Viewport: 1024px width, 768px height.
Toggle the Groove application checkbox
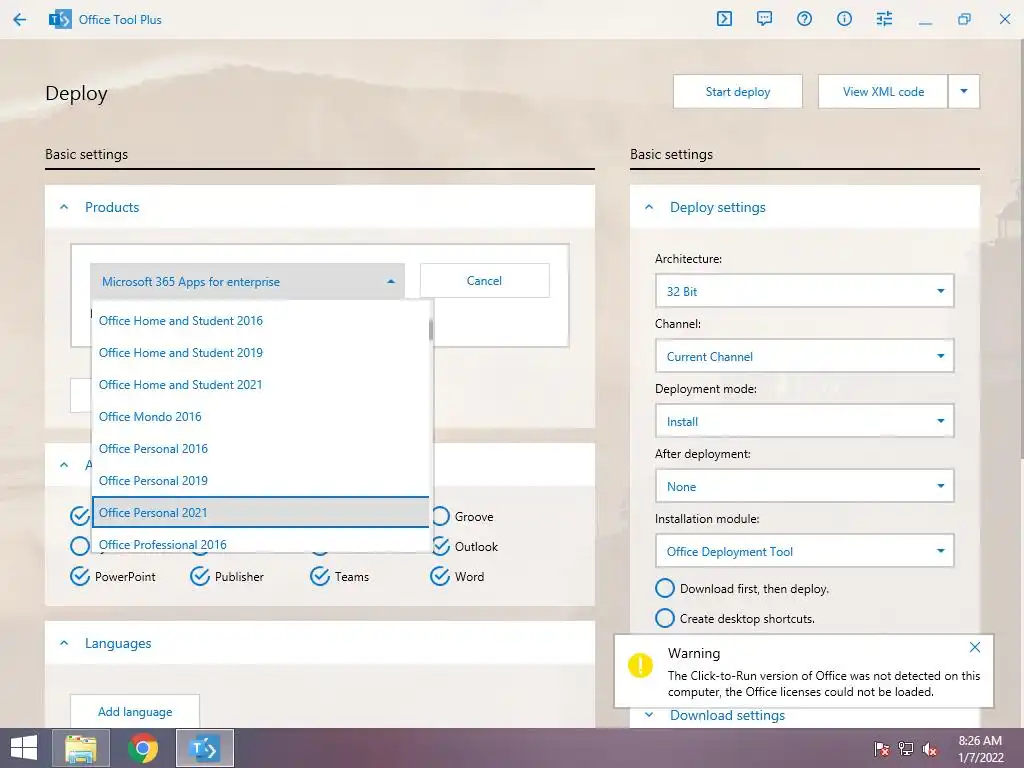(440, 517)
